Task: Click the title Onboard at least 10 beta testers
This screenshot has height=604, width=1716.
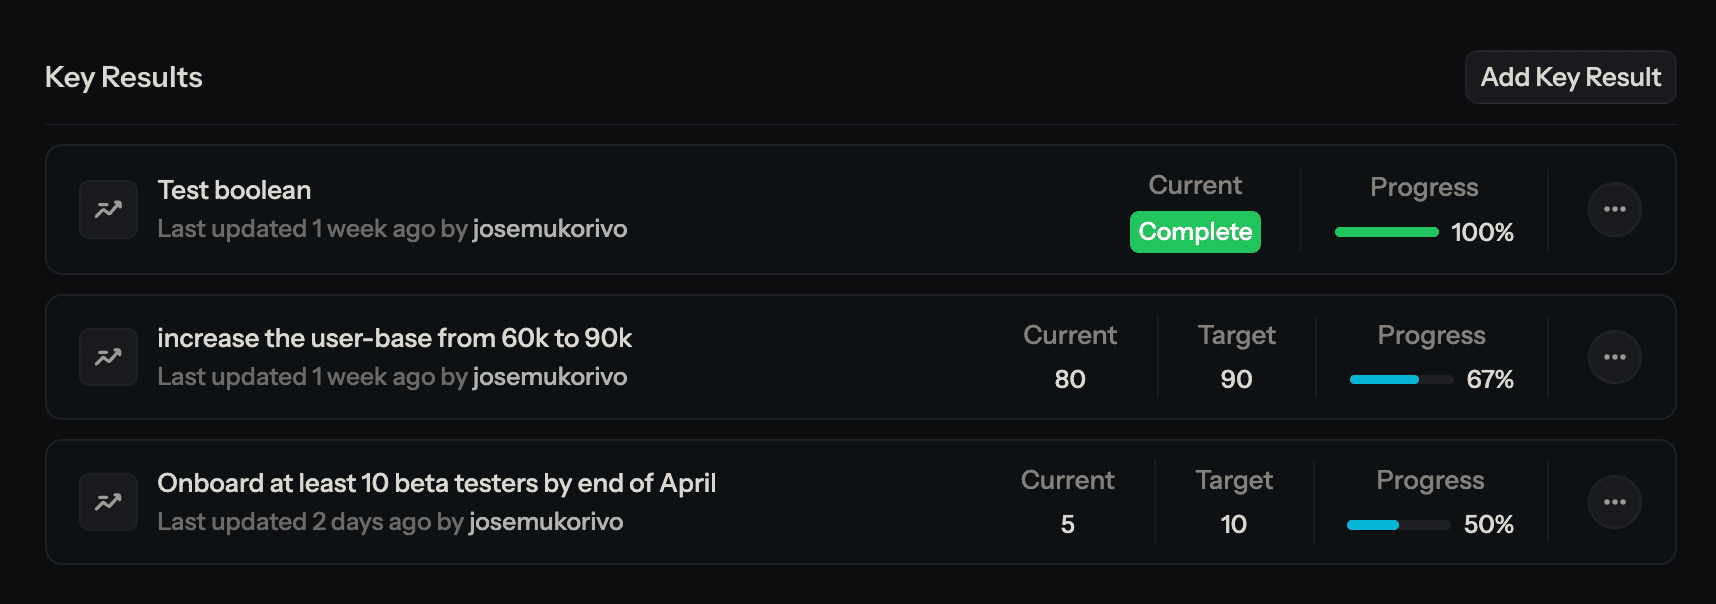Action: coord(436,482)
